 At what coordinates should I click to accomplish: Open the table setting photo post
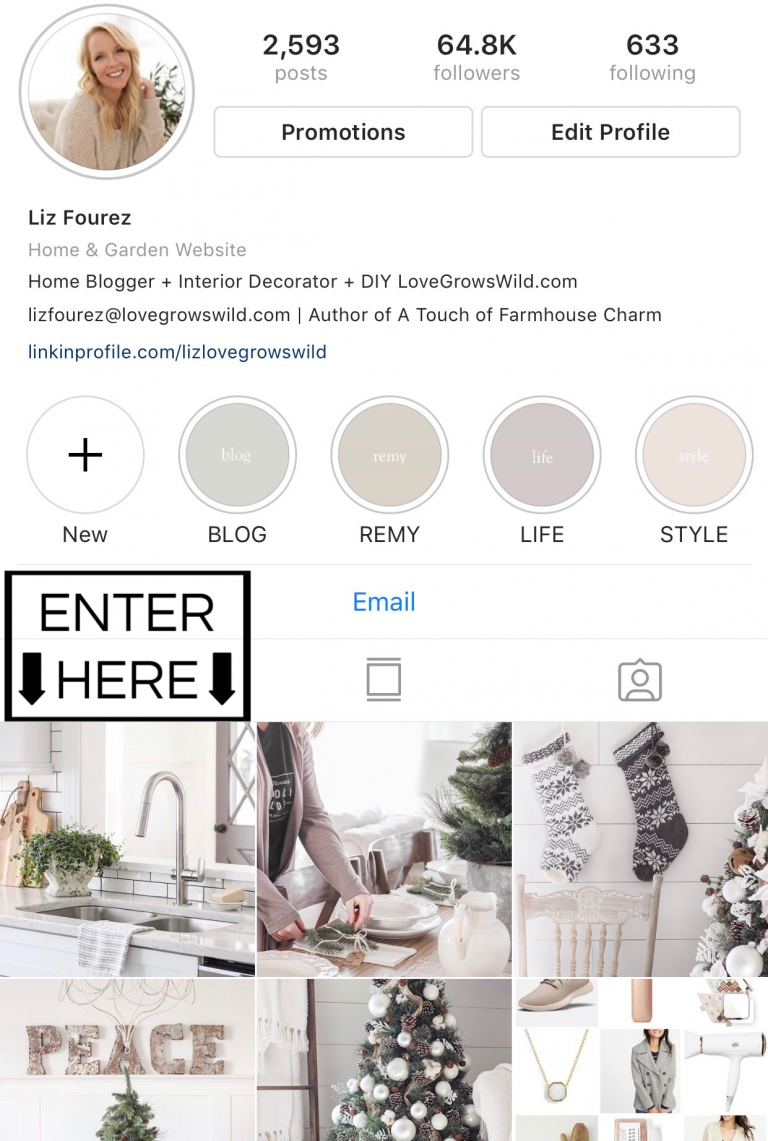384,849
